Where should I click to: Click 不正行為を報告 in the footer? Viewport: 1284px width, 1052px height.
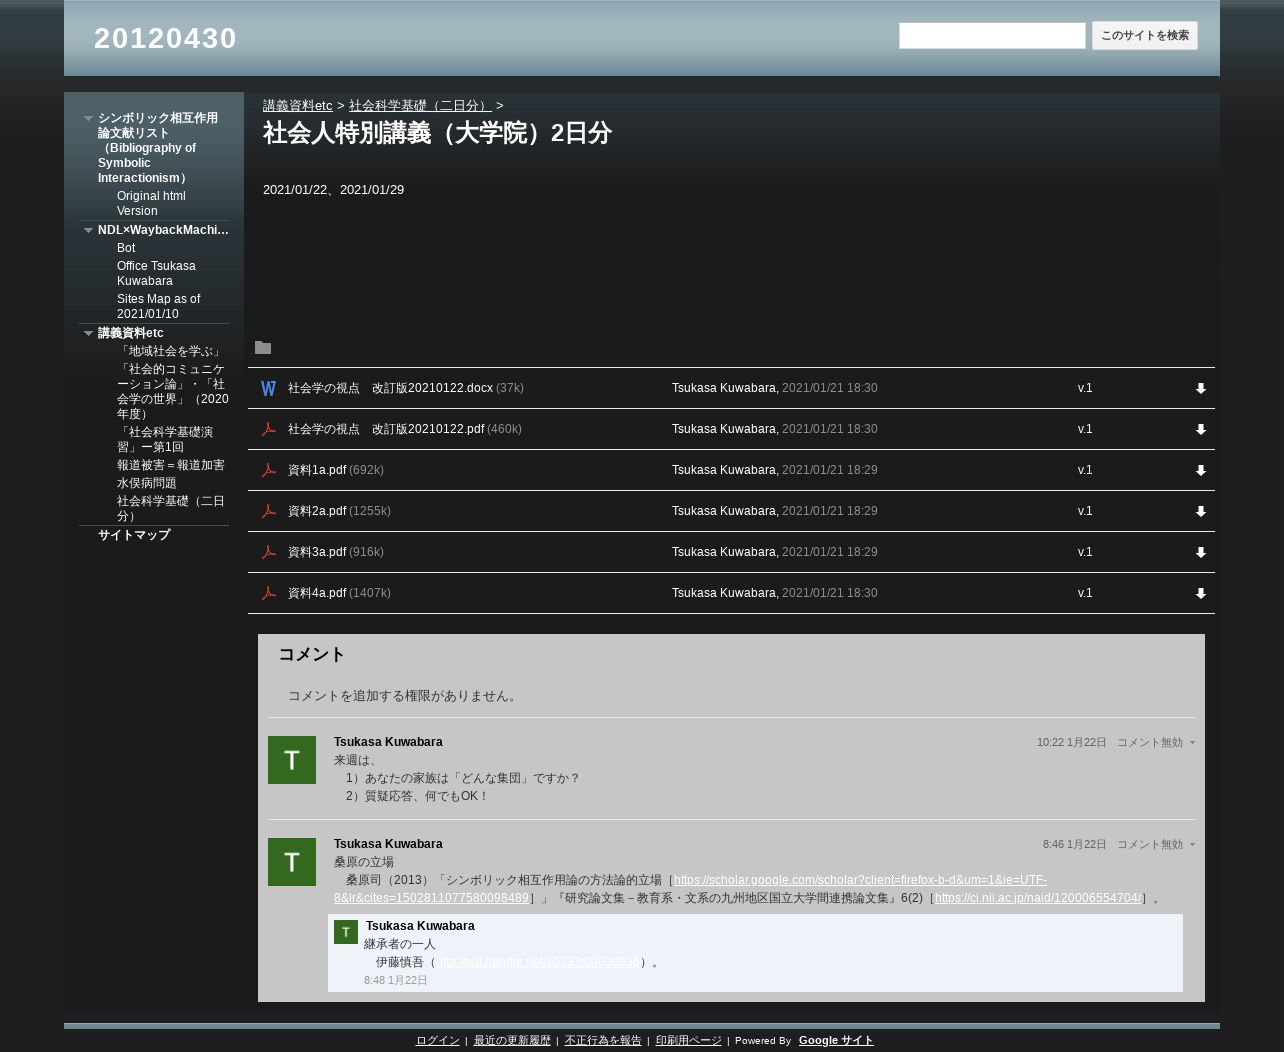(x=603, y=1041)
